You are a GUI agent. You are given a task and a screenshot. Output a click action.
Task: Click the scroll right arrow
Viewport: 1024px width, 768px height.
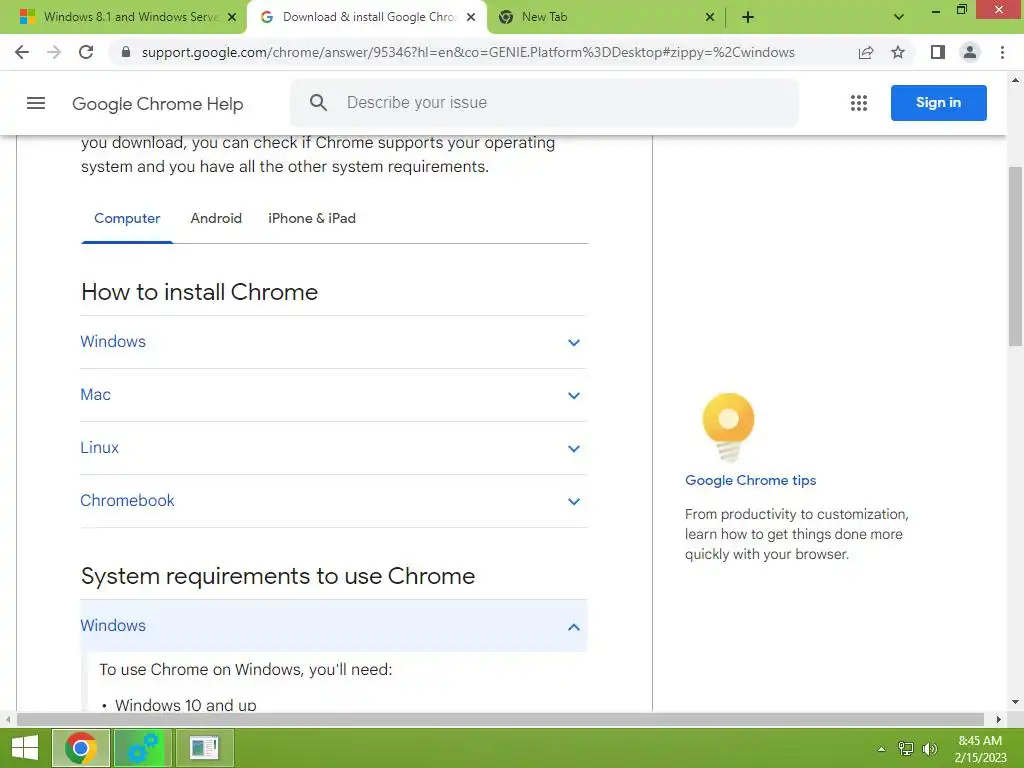coord(999,719)
